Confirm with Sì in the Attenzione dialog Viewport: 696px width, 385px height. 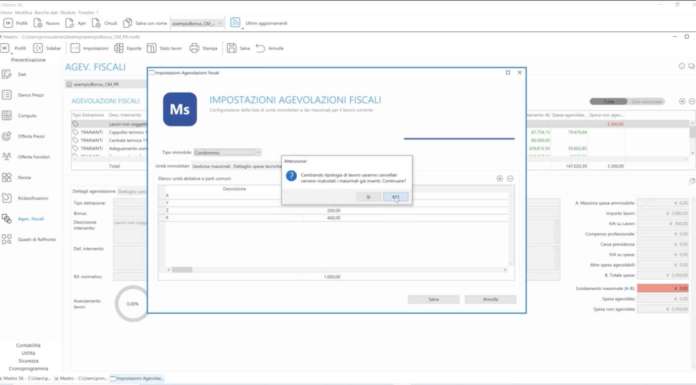point(368,197)
